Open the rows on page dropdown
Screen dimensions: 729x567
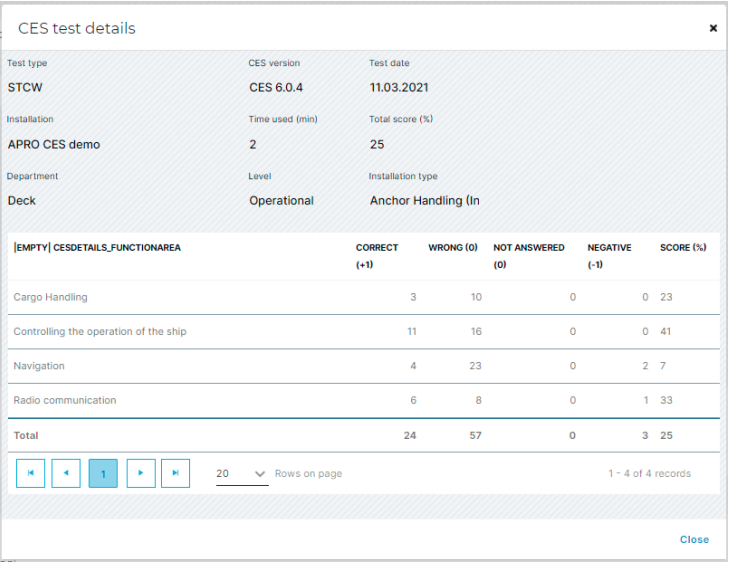pyautogui.click(x=242, y=474)
